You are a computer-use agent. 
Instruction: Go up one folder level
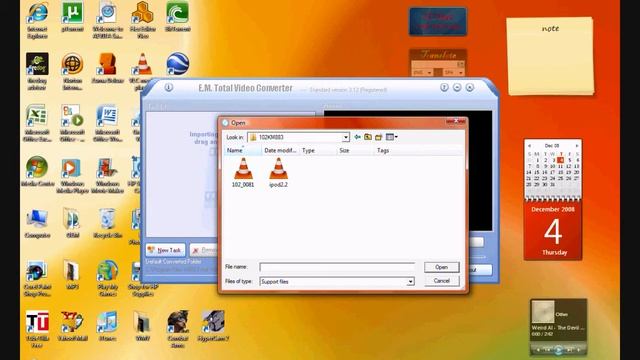pyautogui.click(x=368, y=137)
